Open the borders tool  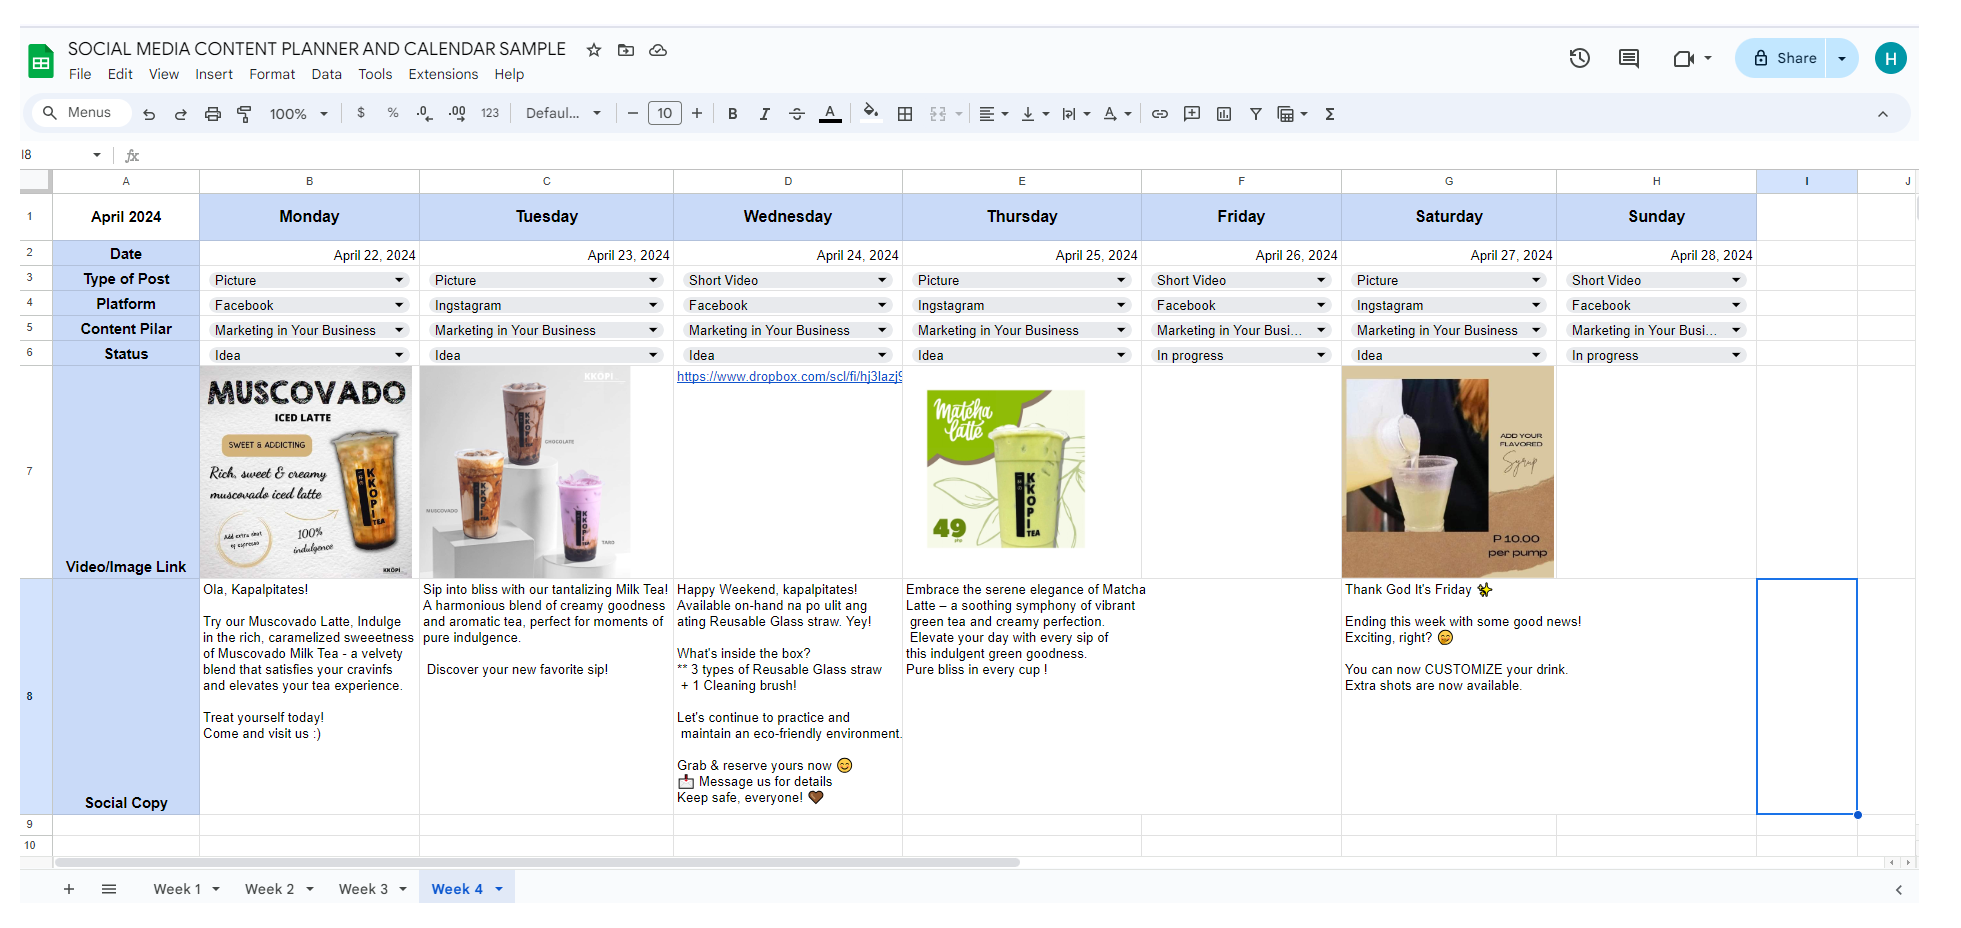click(905, 114)
